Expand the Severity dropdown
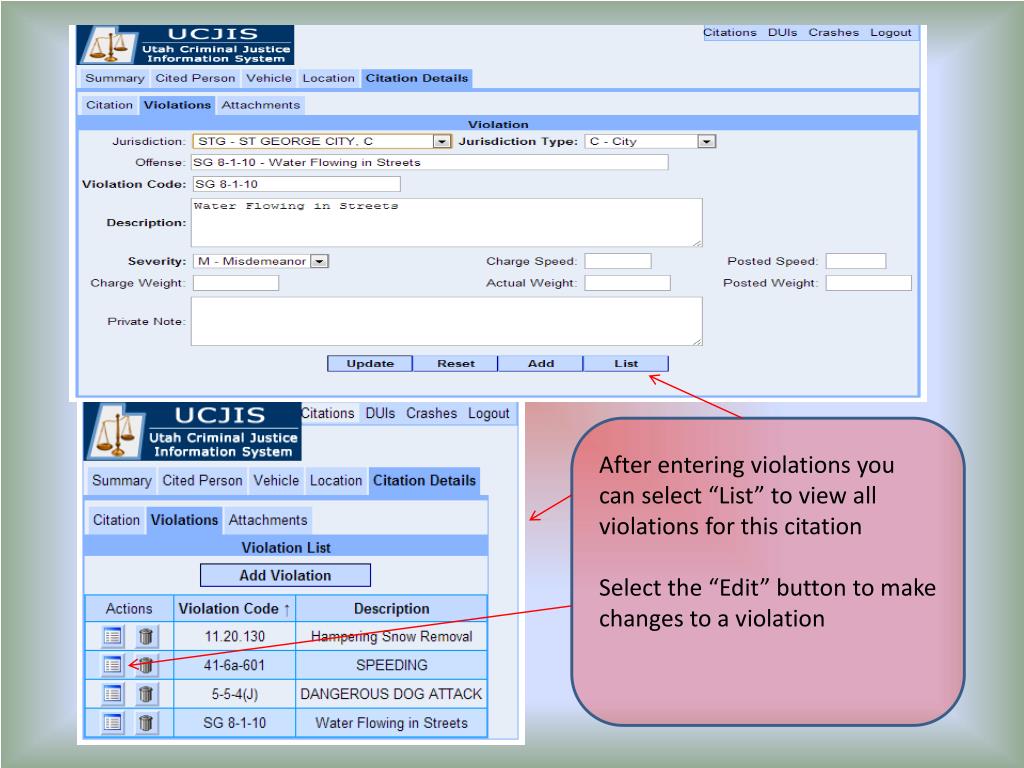The image size is (1024, 768). point(320,262)
